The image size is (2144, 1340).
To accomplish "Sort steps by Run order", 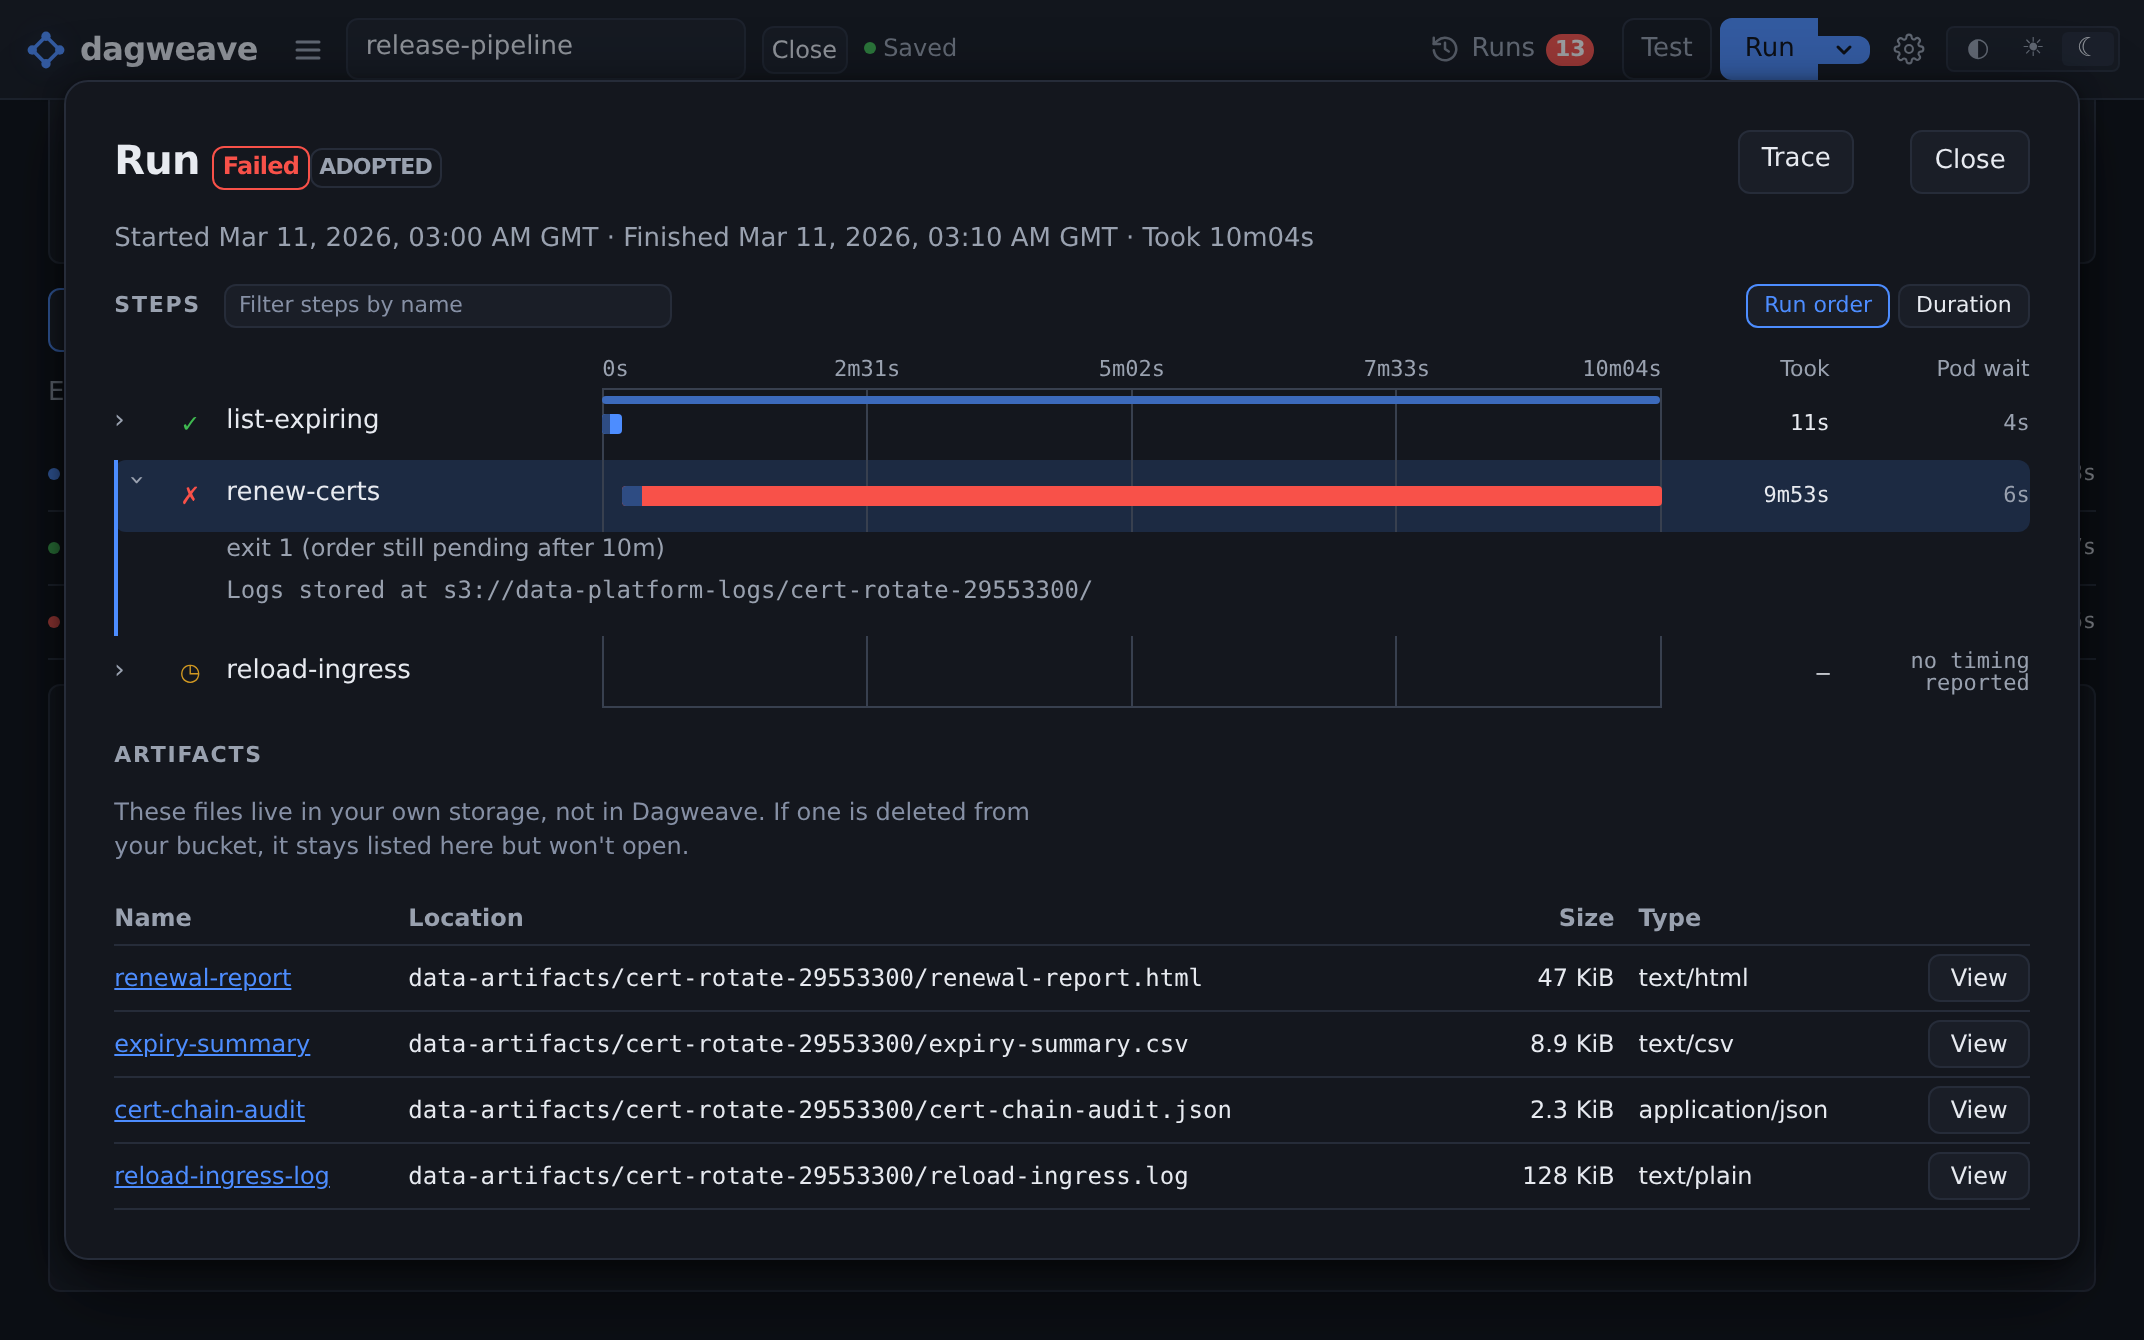I will coord(1817,305).
